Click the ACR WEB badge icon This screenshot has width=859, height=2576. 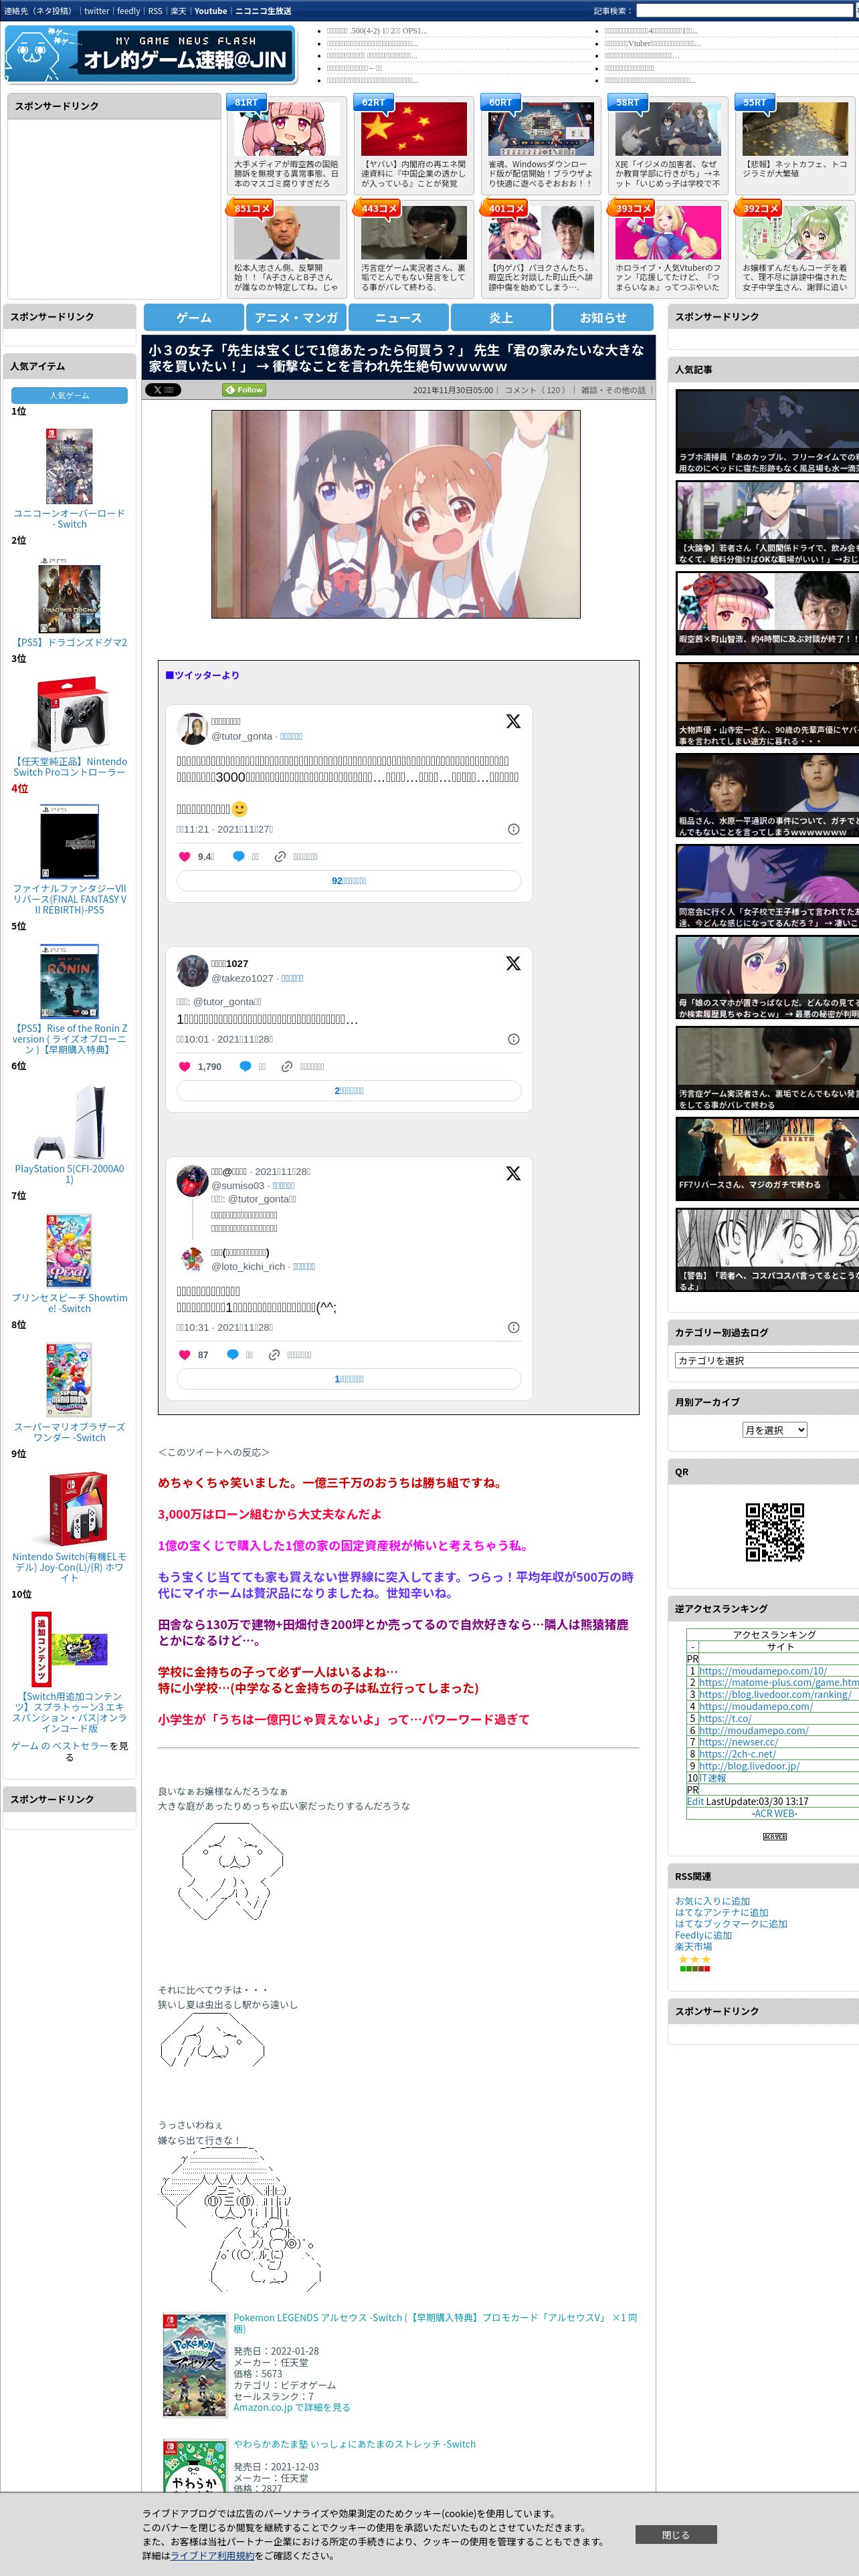point(774,1837)
